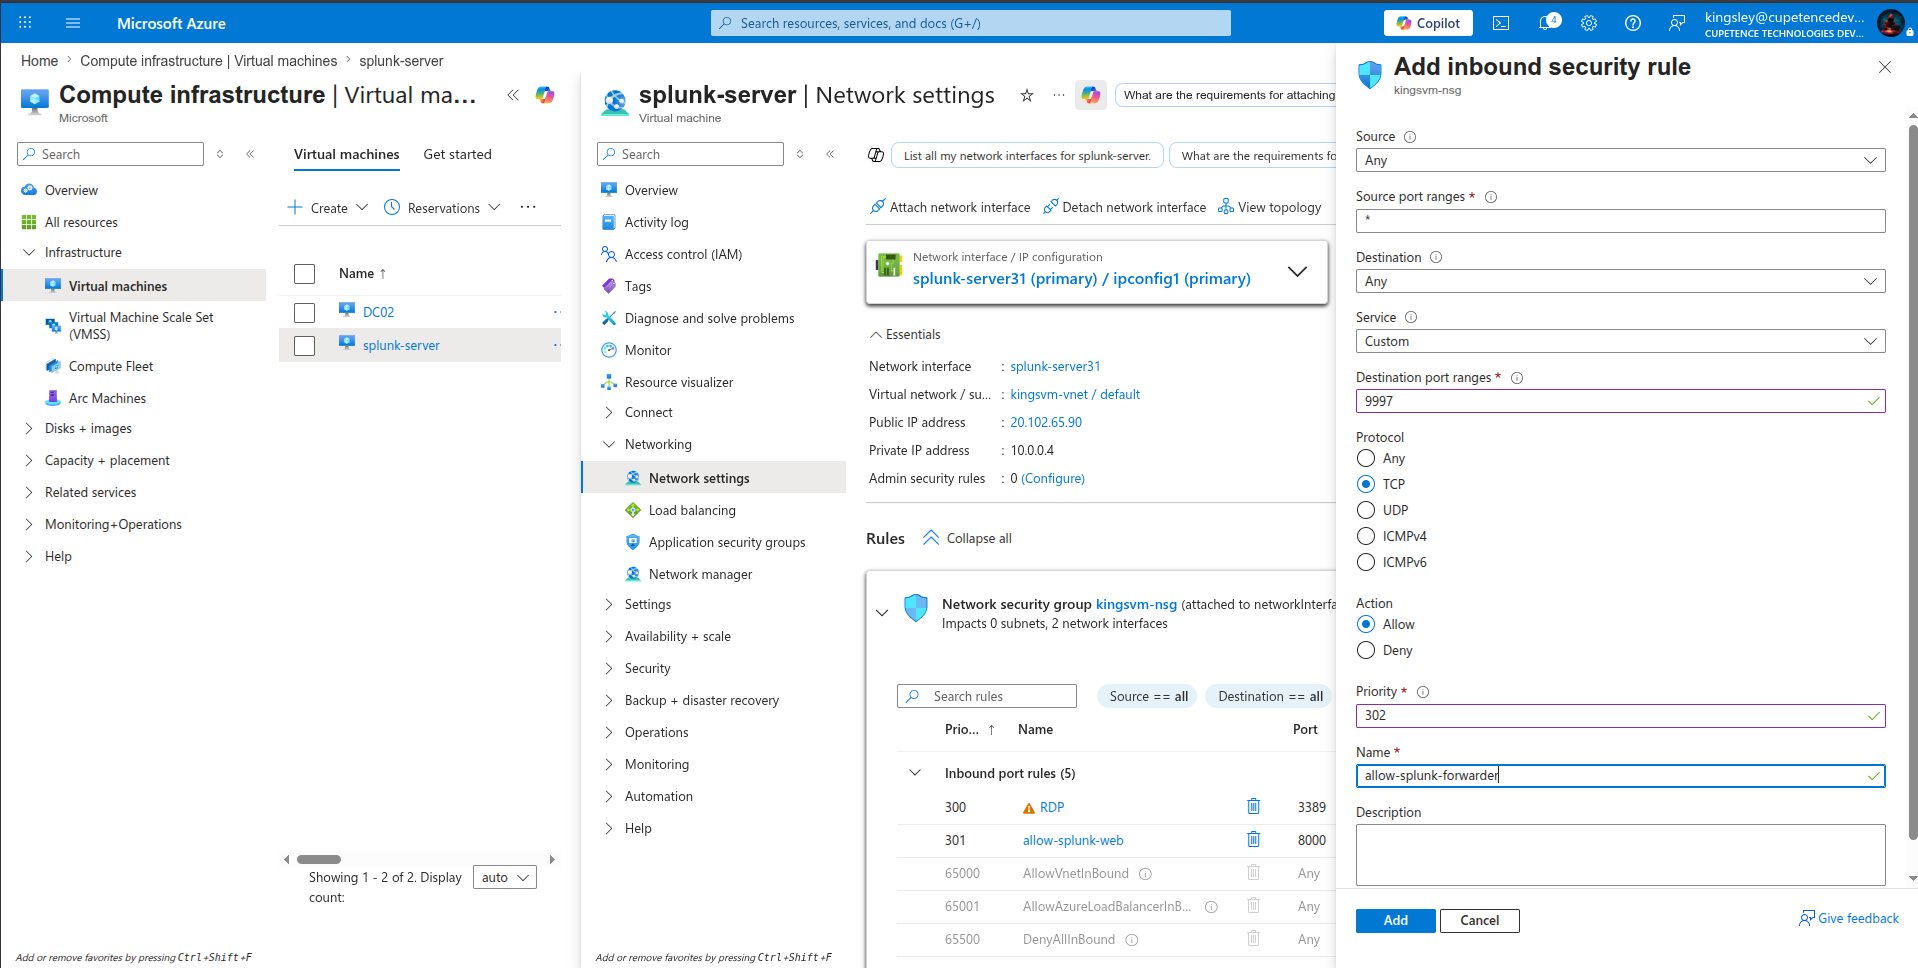Screen dimensions: 1918x968
Task: Expand the network interface IP configuration chevron
Action: (x=1297, y=271)
